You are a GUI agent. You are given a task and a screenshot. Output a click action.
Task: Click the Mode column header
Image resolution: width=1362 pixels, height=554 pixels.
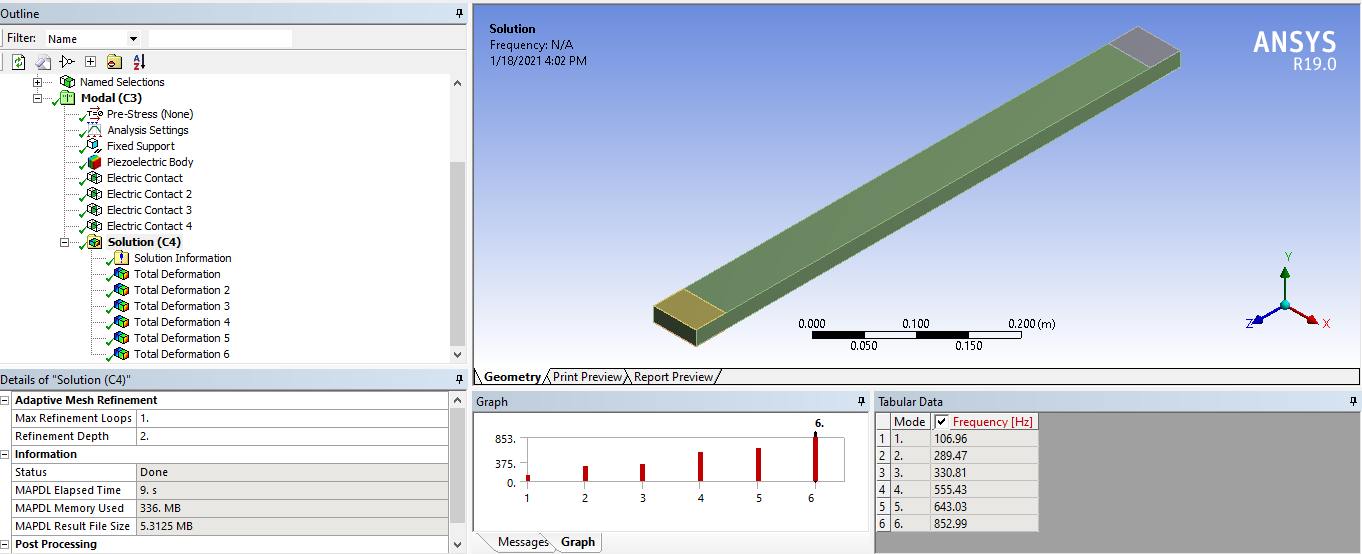click(x=910, y=422)
